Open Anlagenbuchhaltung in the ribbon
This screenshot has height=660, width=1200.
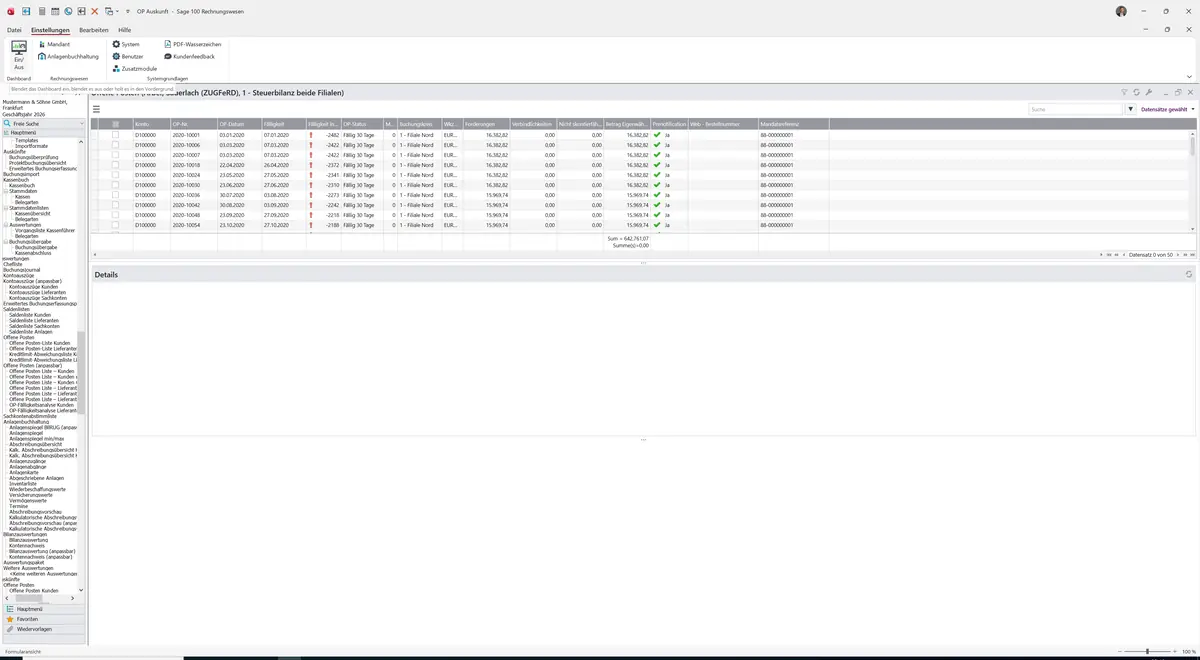click(x=69, y=57)
